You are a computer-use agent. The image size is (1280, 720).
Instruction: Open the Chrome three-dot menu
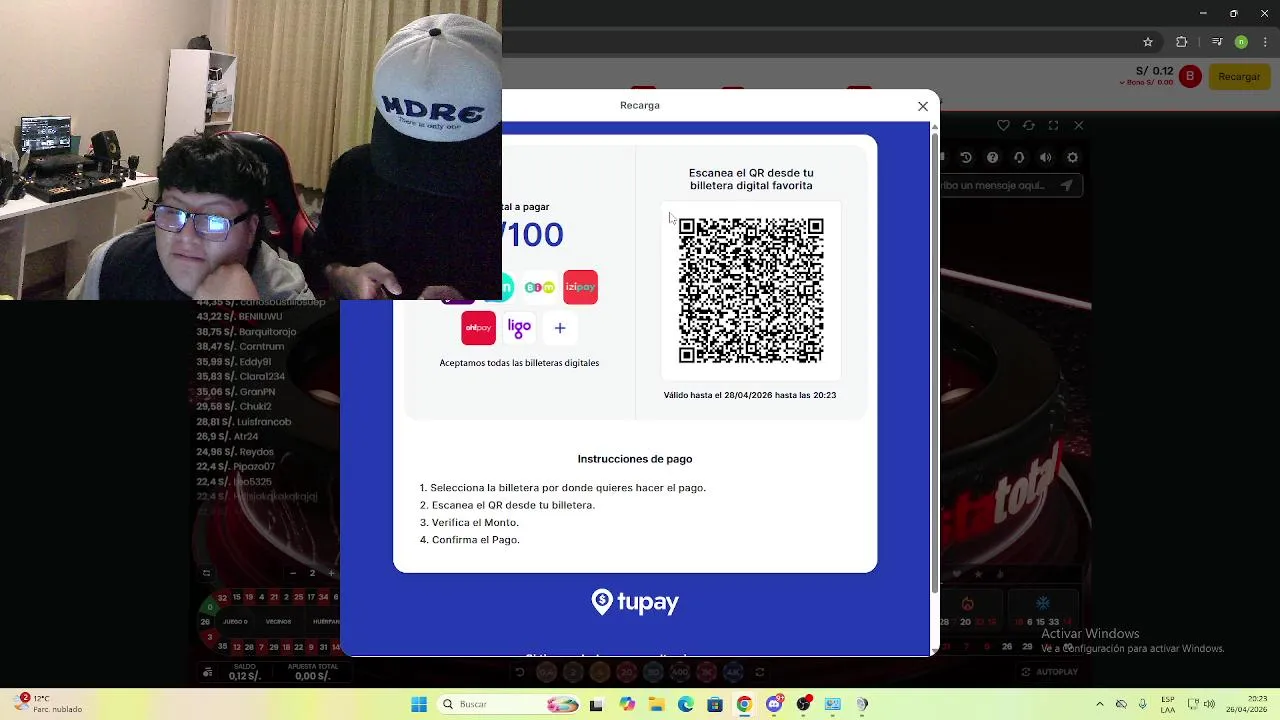(1264, 42)
